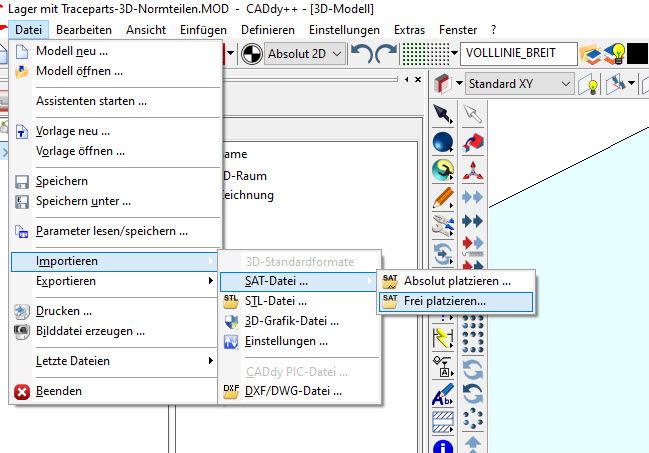Click the red and light blue arrows icon
The height and width of the screenshot is (453, 649).
(x=473, y=243)
